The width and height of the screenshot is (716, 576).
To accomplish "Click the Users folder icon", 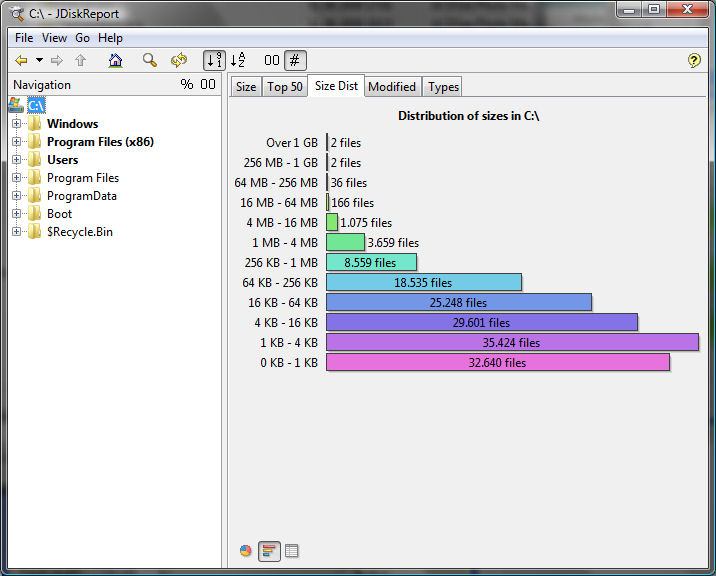I will (35, 159).
